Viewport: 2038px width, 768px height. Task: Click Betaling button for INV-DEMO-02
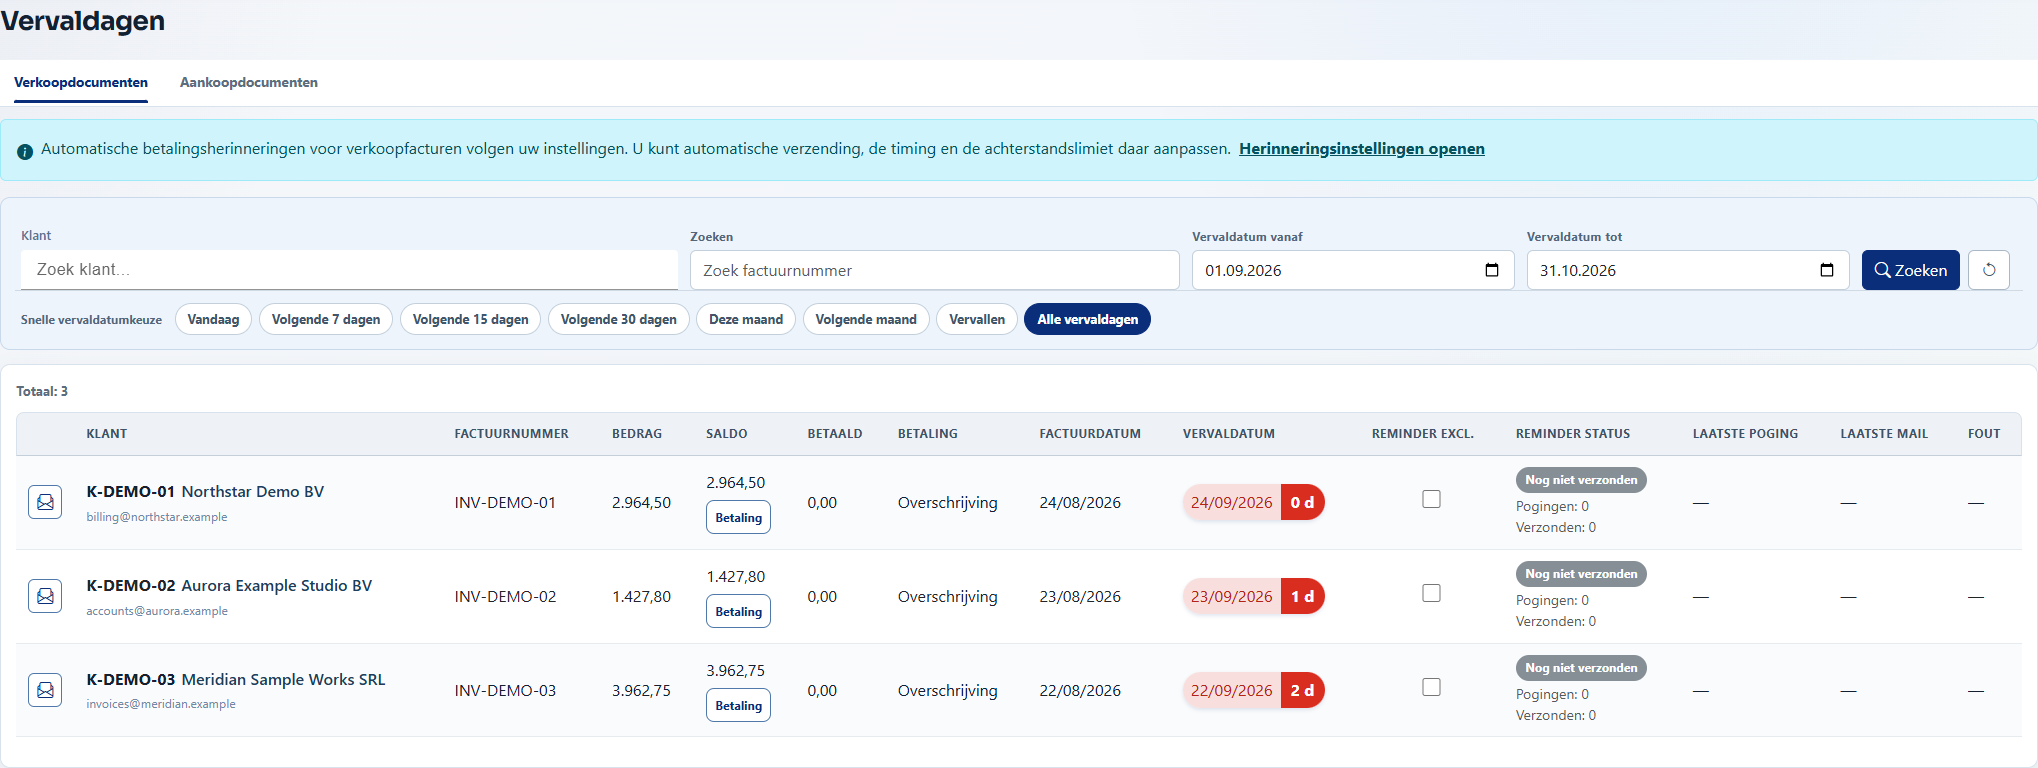[739, 611]
